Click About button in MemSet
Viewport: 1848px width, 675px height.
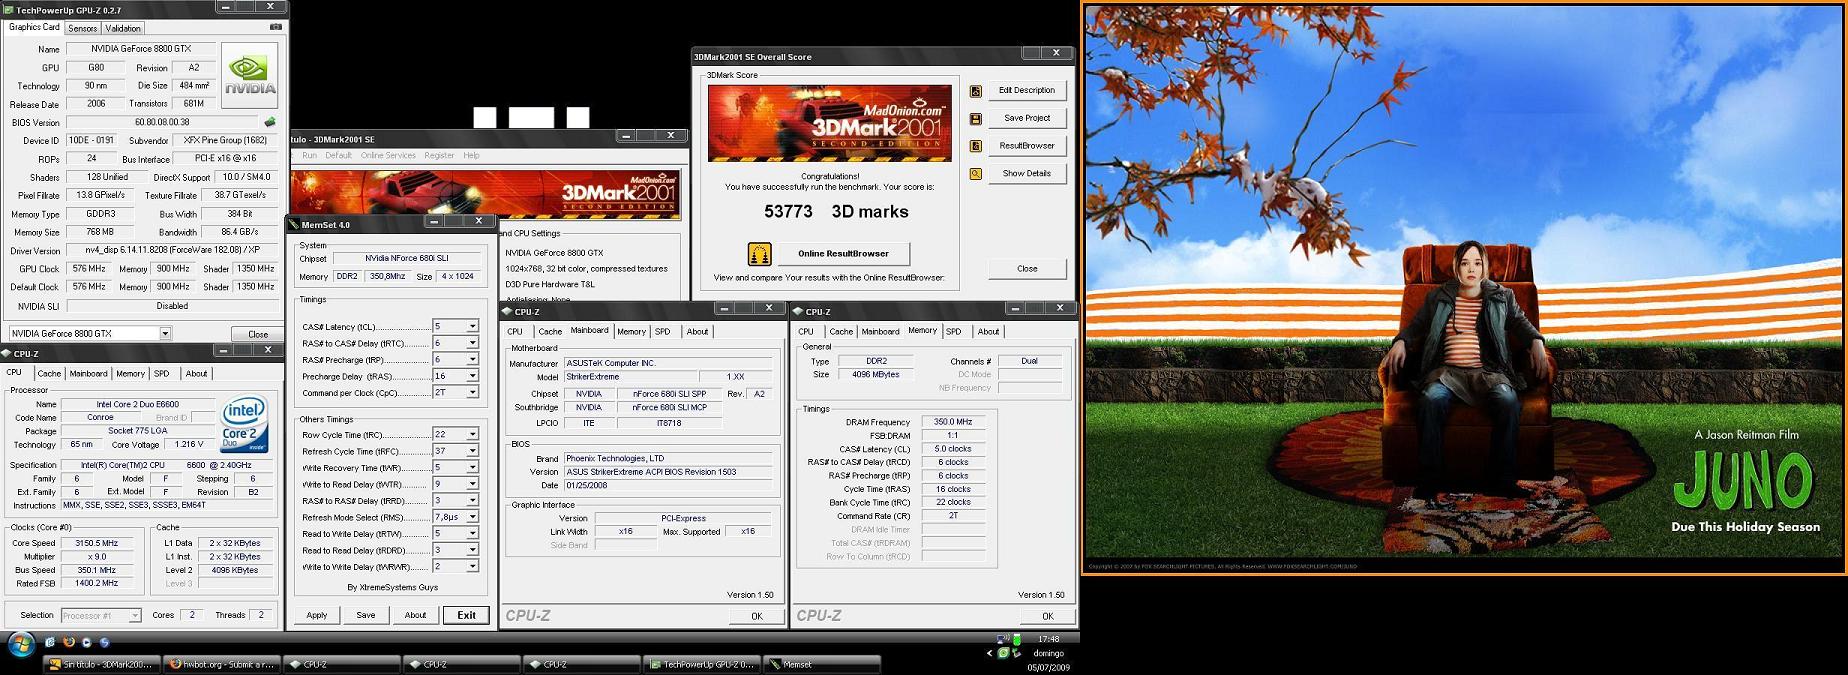click(415, 616)
